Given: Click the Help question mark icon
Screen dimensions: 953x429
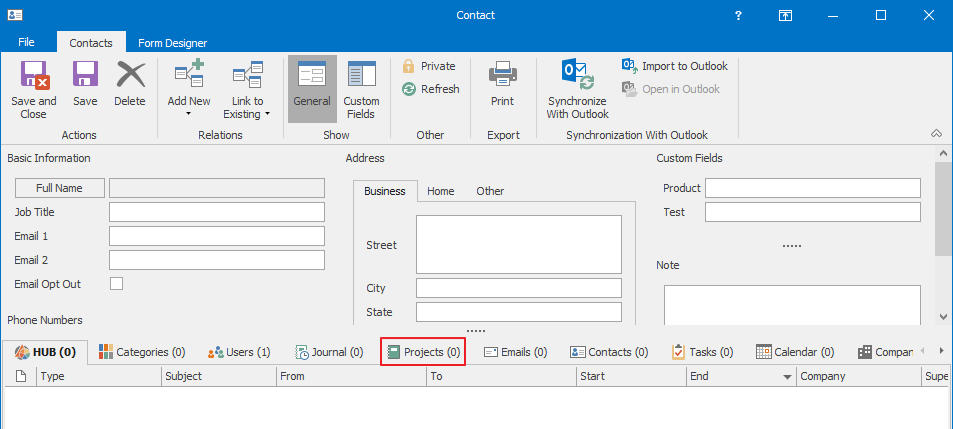Looking at the screenshot, I should (738, 15).
